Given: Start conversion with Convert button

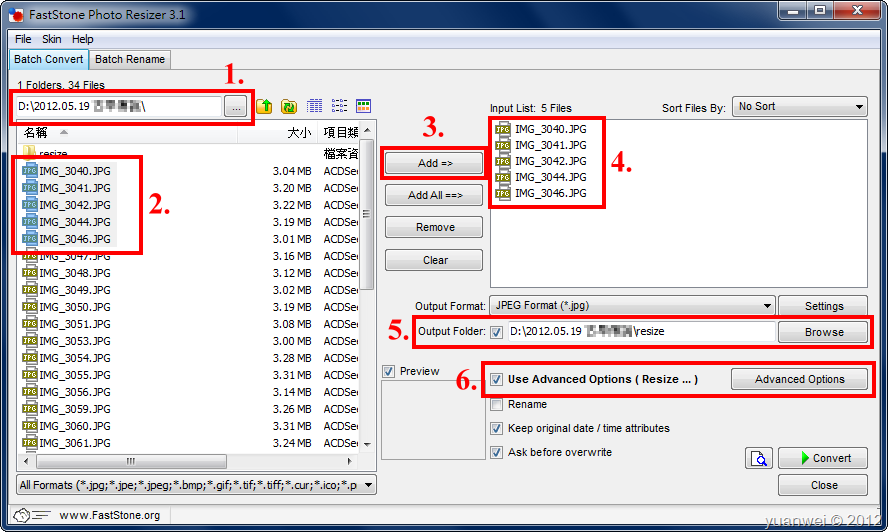Looking at the screenshot, I should tap(823, 458).
